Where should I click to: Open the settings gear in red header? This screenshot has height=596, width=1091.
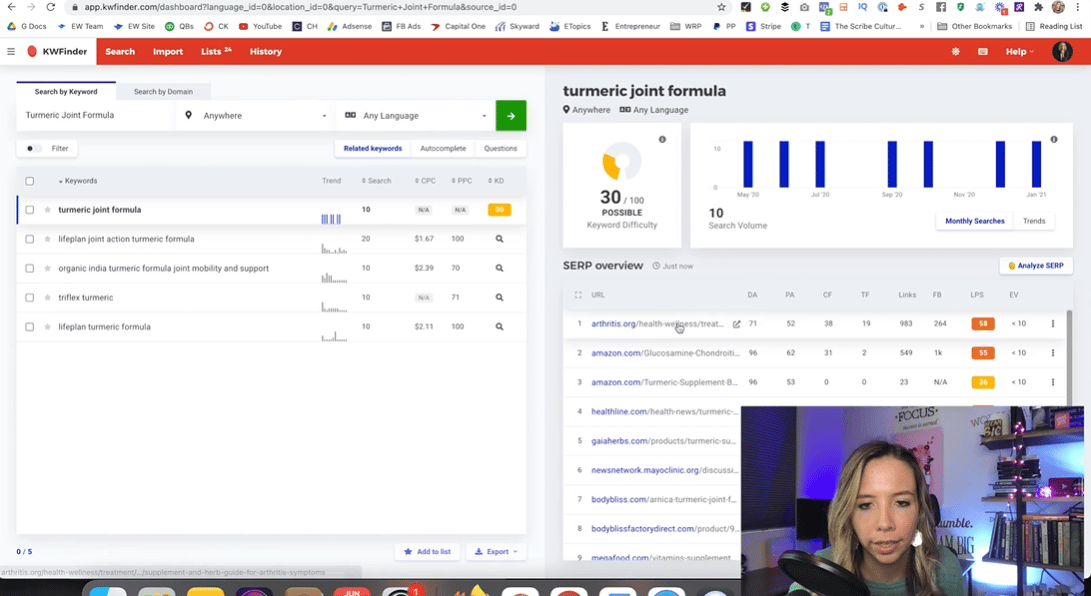click(955, 51)
